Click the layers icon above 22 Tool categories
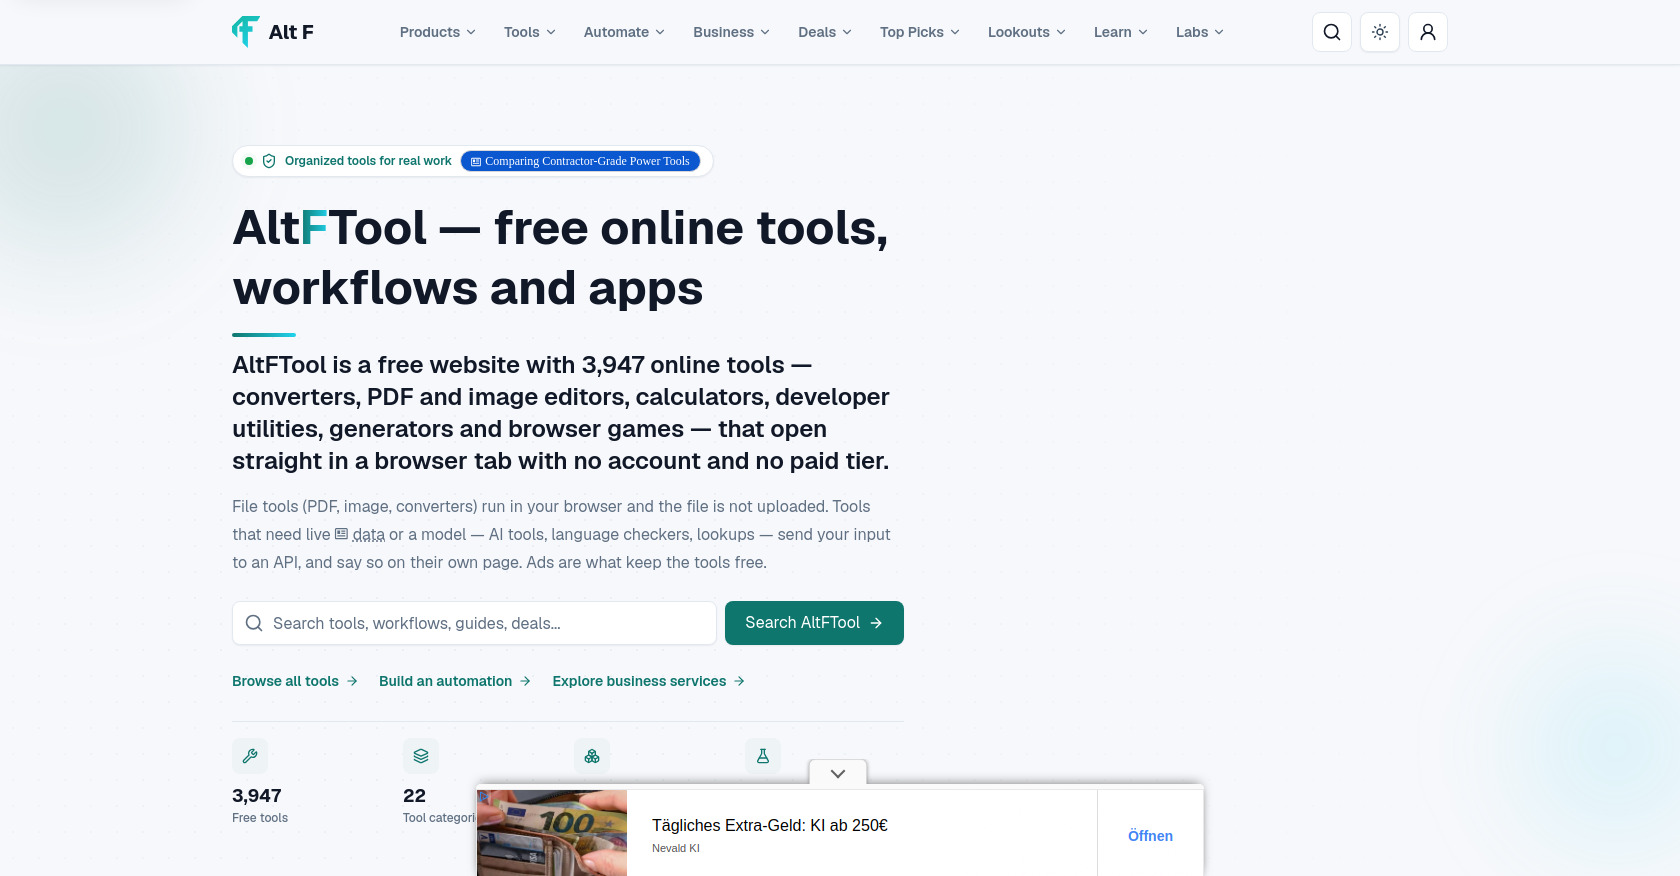 [x=421, y=756]
